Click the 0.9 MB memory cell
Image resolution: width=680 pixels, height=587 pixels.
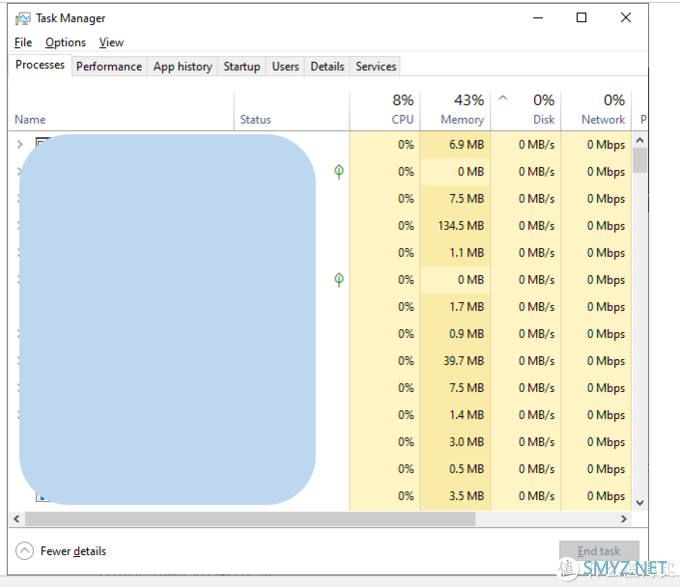(x=455, y=334)
